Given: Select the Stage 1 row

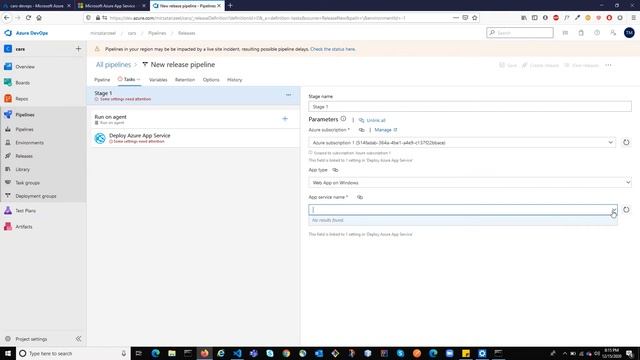Looking at the screenshot, I should point(194,96).
